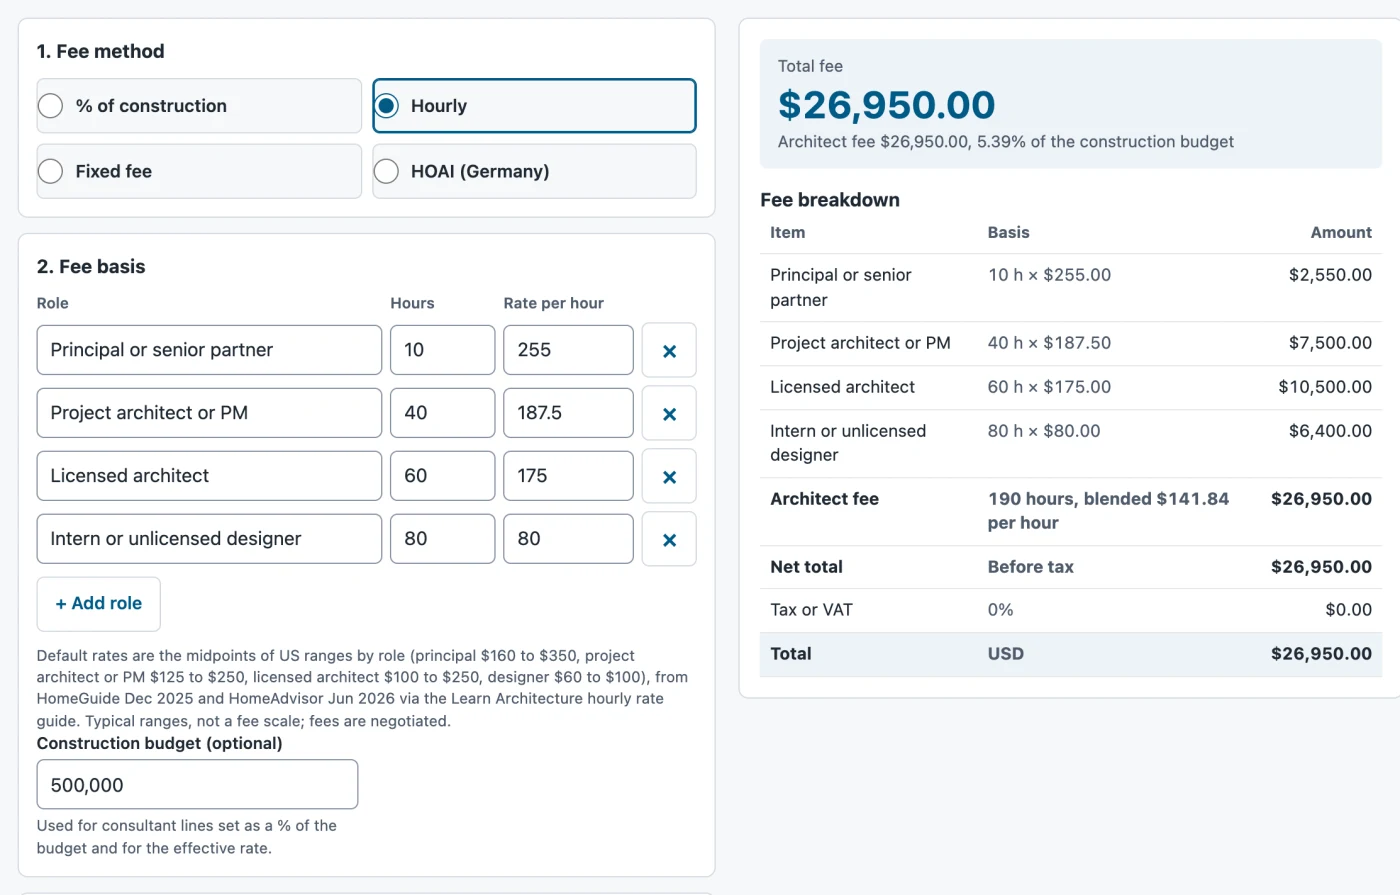Click the 'Before tax' cell in Net total row

coord(1030,567)
